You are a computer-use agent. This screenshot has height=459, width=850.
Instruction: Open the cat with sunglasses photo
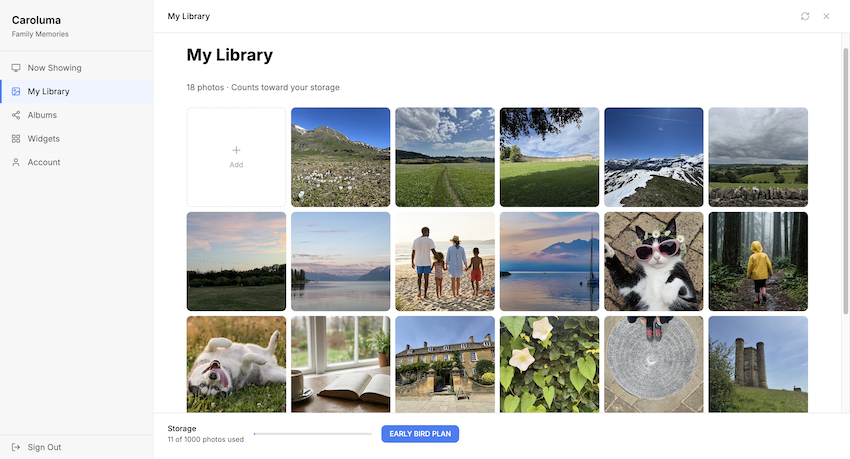point(654,261)
